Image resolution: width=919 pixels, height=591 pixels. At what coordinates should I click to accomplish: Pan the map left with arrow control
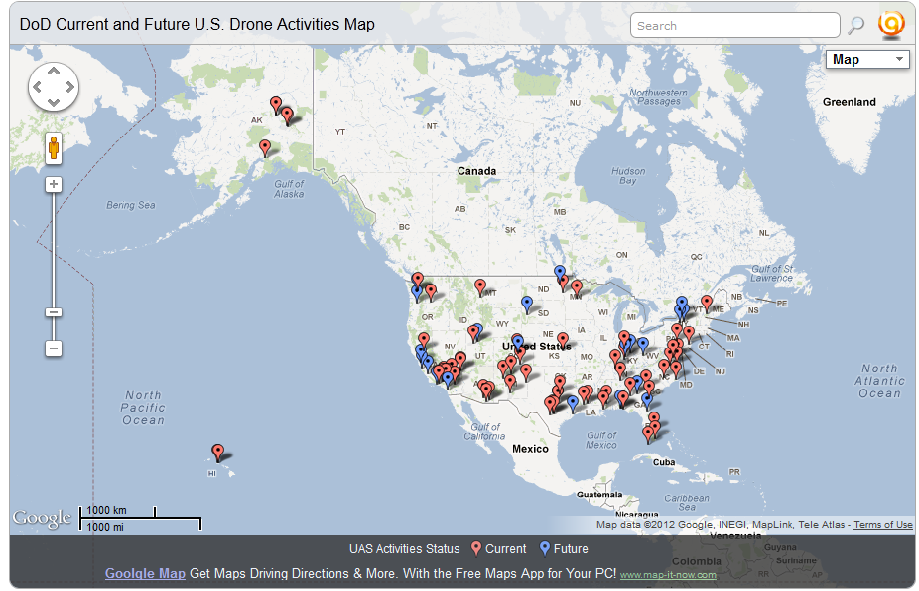pyautogui.click(x=38, y=87)
